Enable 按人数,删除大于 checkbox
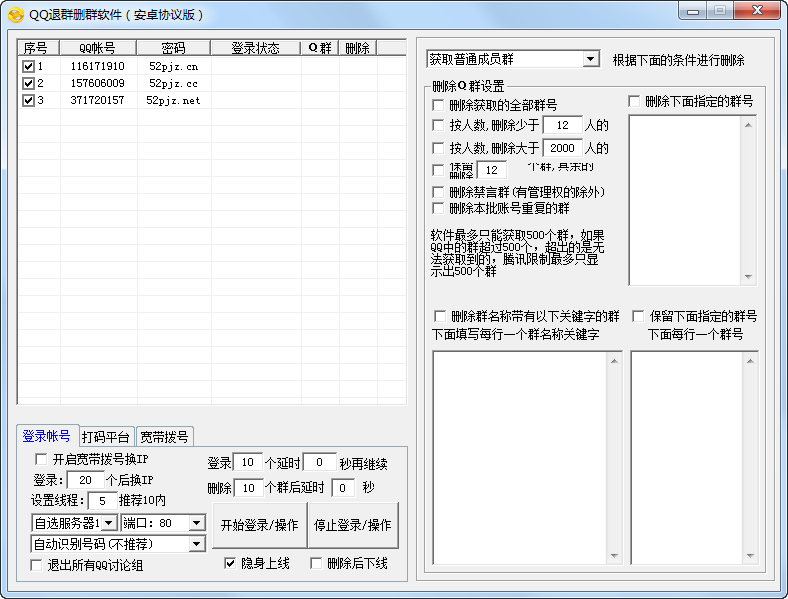The height and width of the screenshot is (599, 788). pos(438,148)
